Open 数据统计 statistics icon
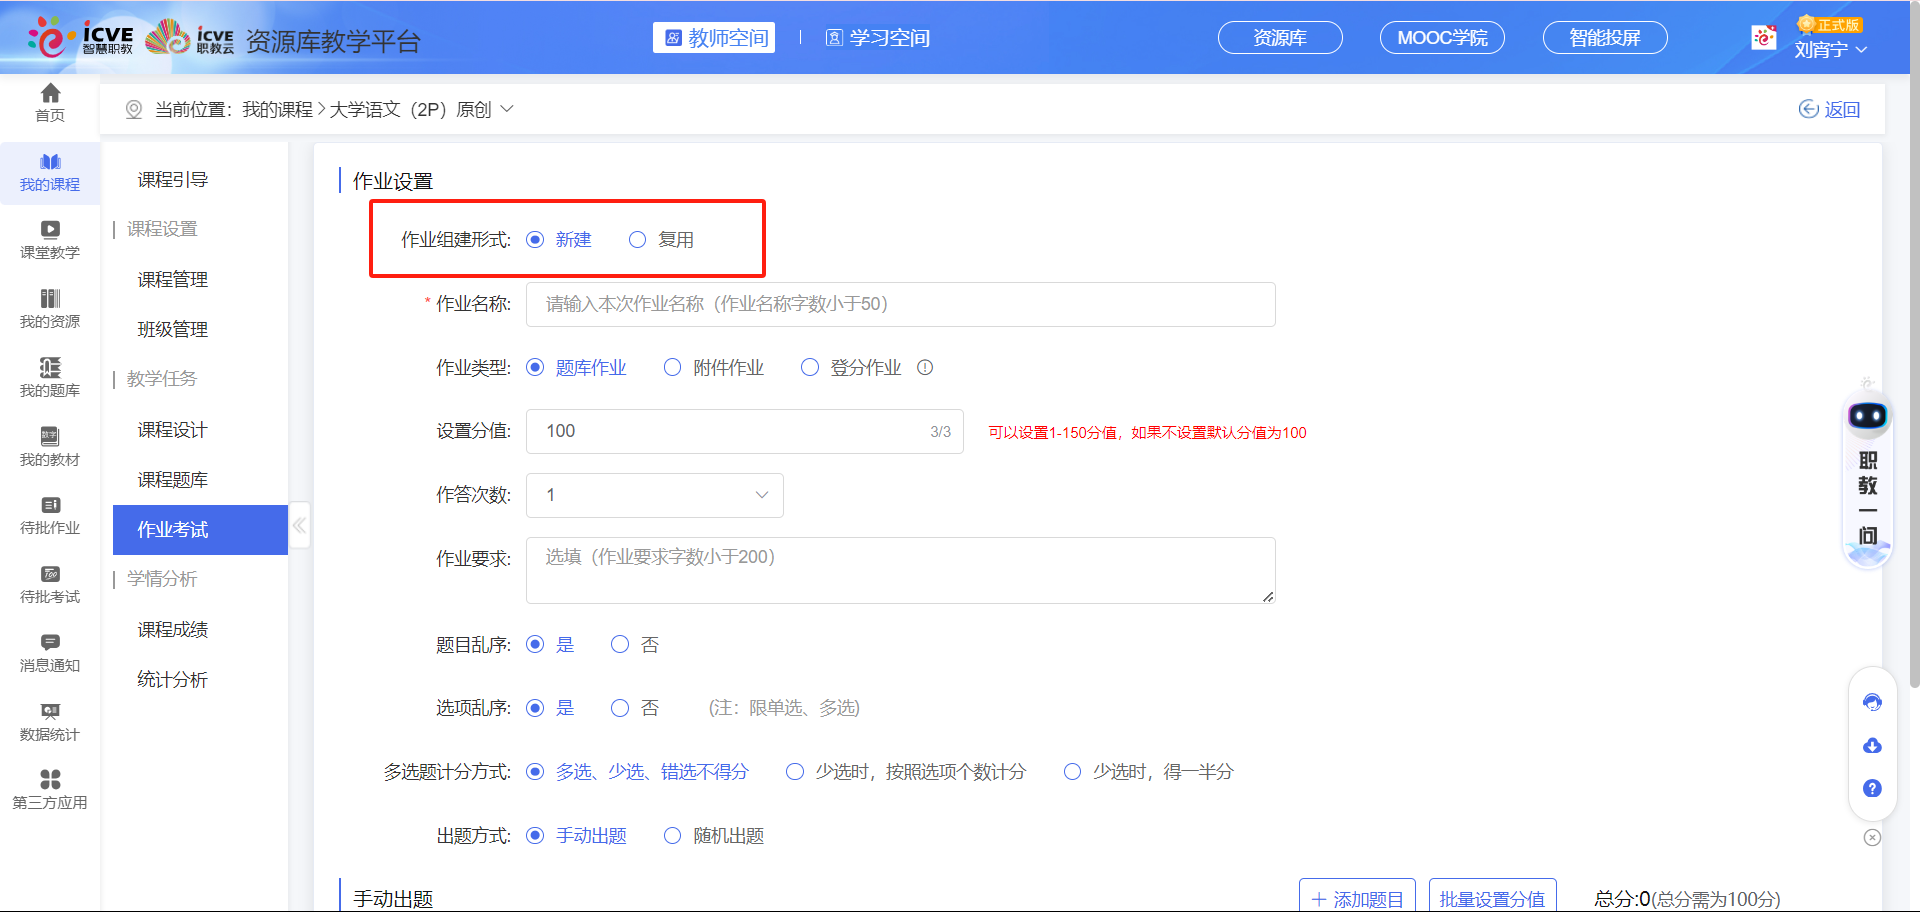 click(49, 721)
